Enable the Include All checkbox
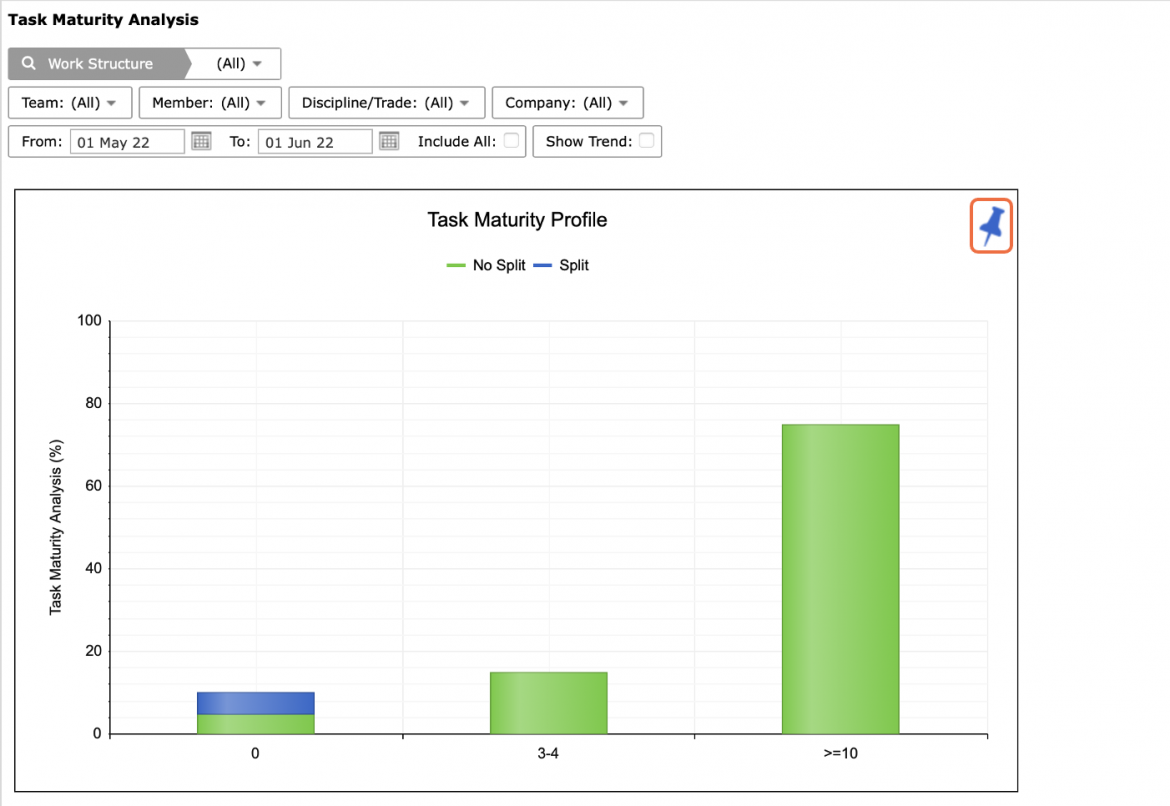 tap(511, 140)
